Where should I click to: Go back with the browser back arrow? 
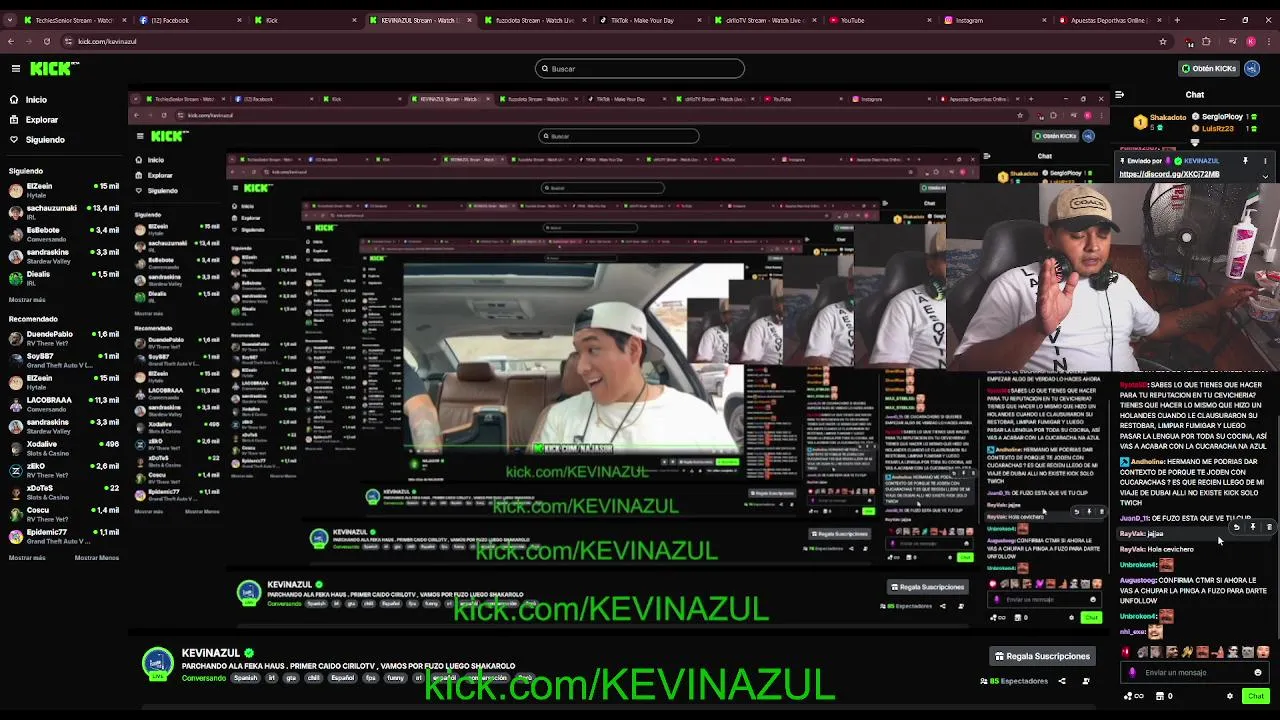tap(10, 42)
